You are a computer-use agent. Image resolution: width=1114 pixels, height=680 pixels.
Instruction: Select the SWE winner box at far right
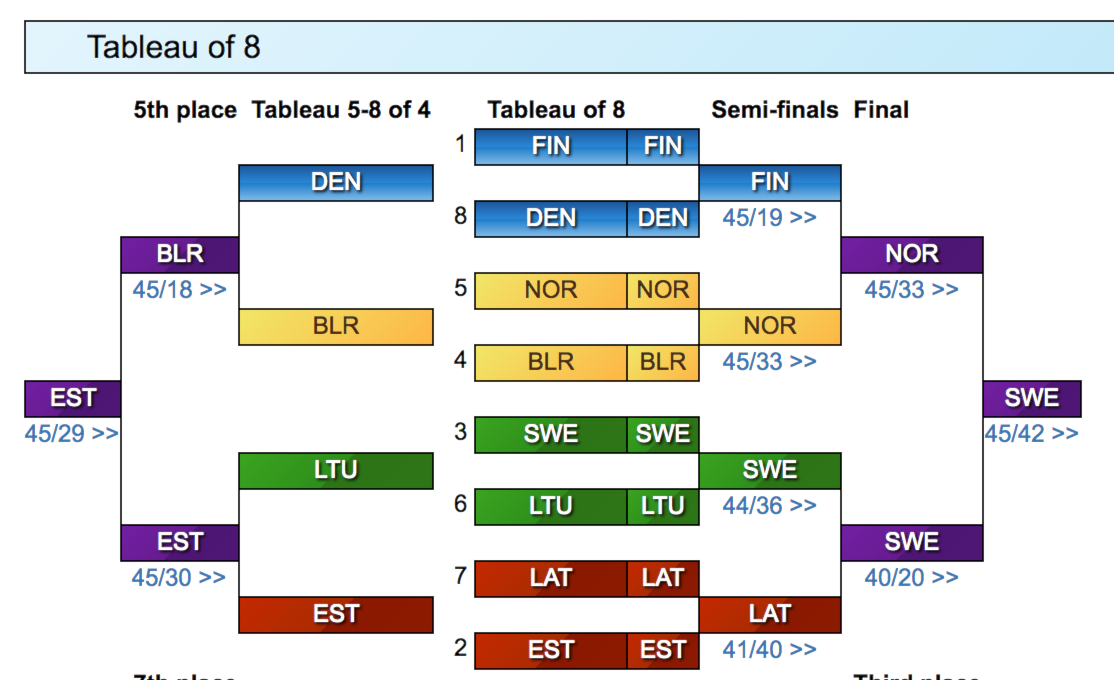(1032, 399)
